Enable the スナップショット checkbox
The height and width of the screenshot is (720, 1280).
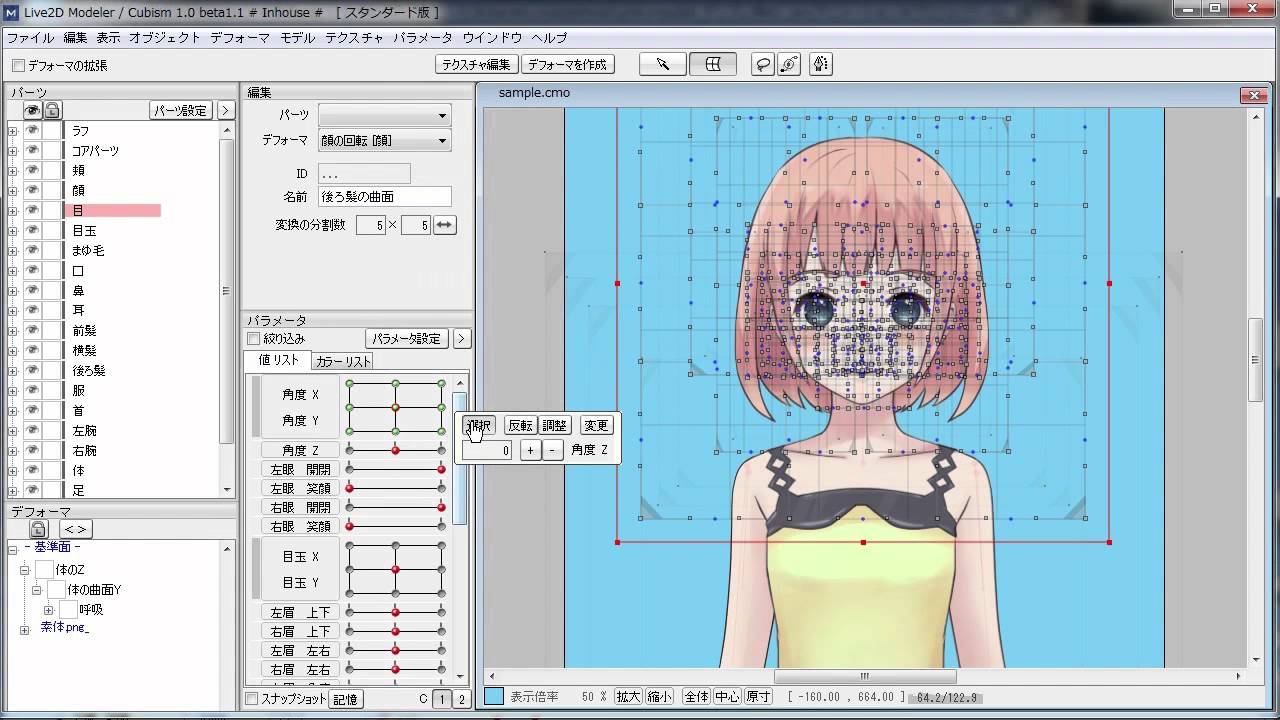point(250,699)
